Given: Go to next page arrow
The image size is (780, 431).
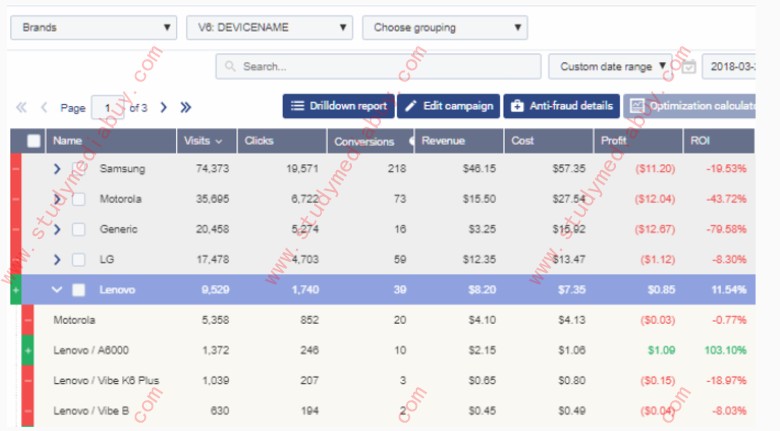Looking at the screenshot, I should 163,108.
